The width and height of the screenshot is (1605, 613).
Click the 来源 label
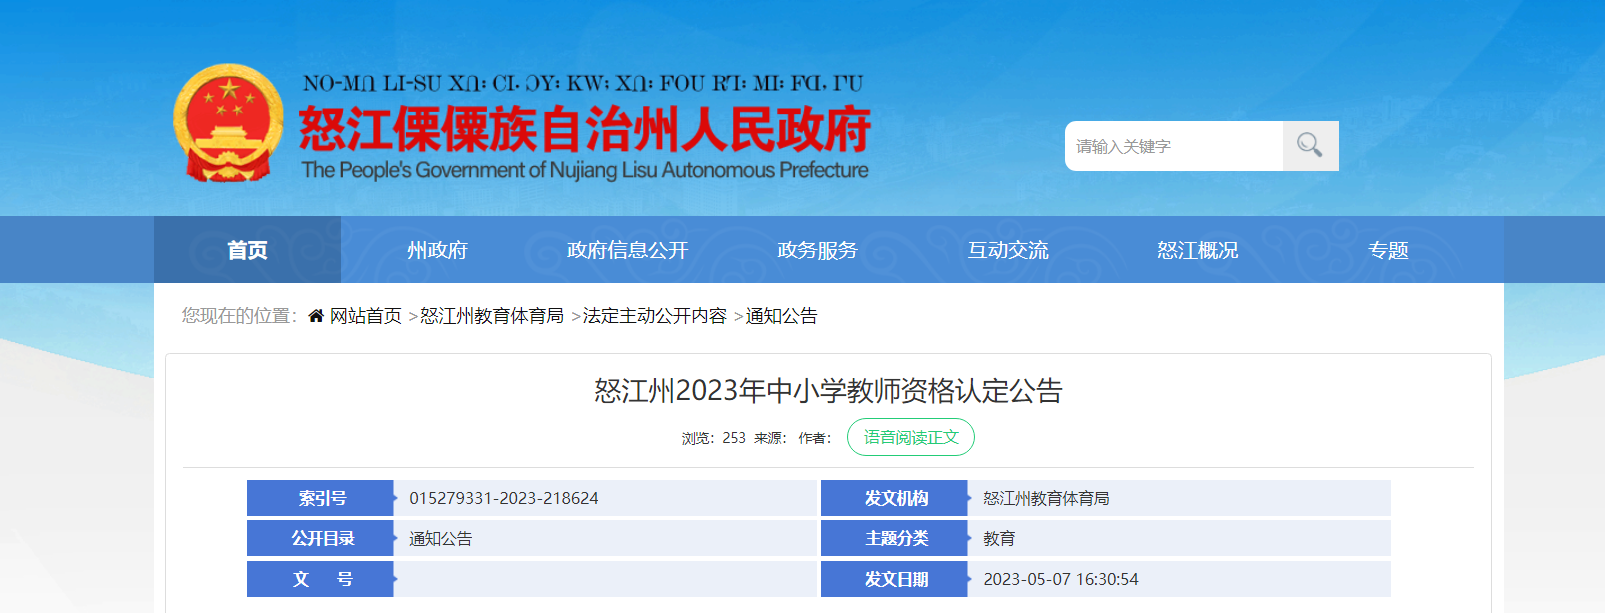(x=770, y=438)
